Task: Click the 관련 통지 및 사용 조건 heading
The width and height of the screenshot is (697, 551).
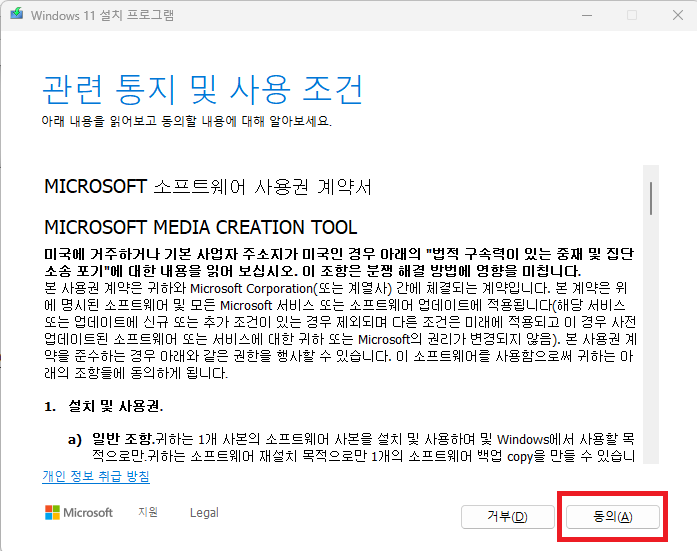Action: (202, 89)
